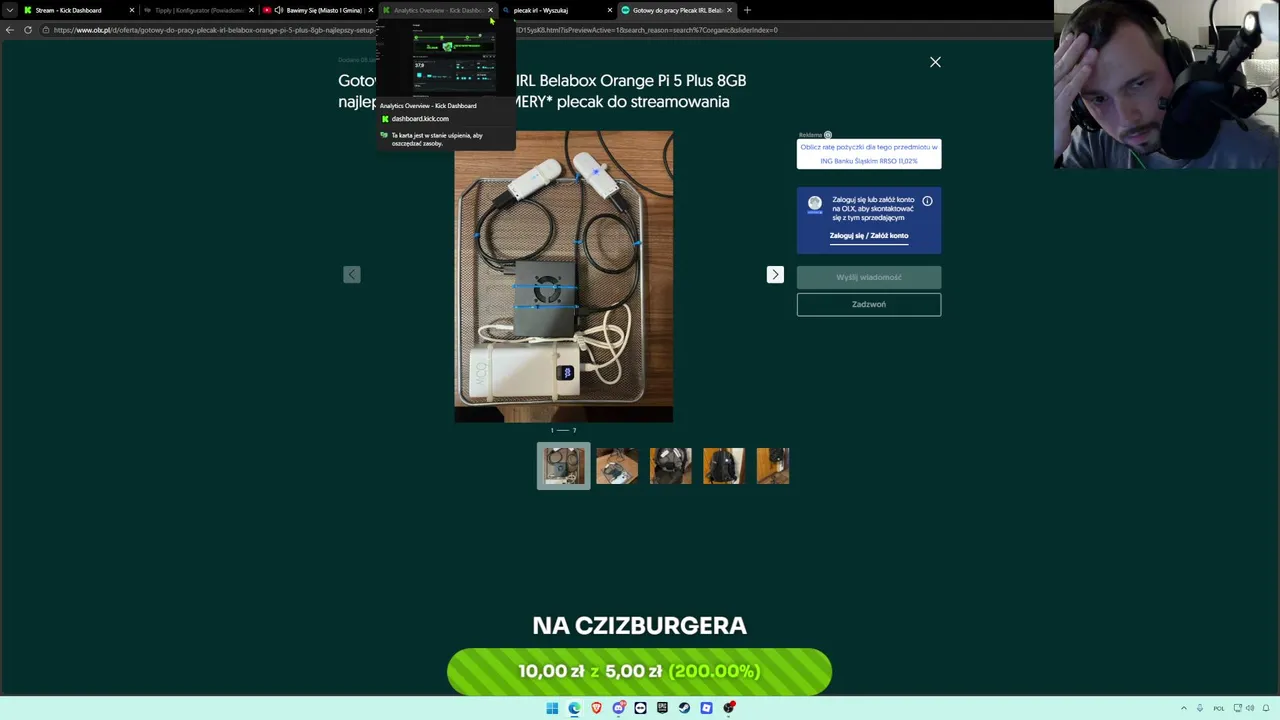Open the info icon in the login box

927,201
